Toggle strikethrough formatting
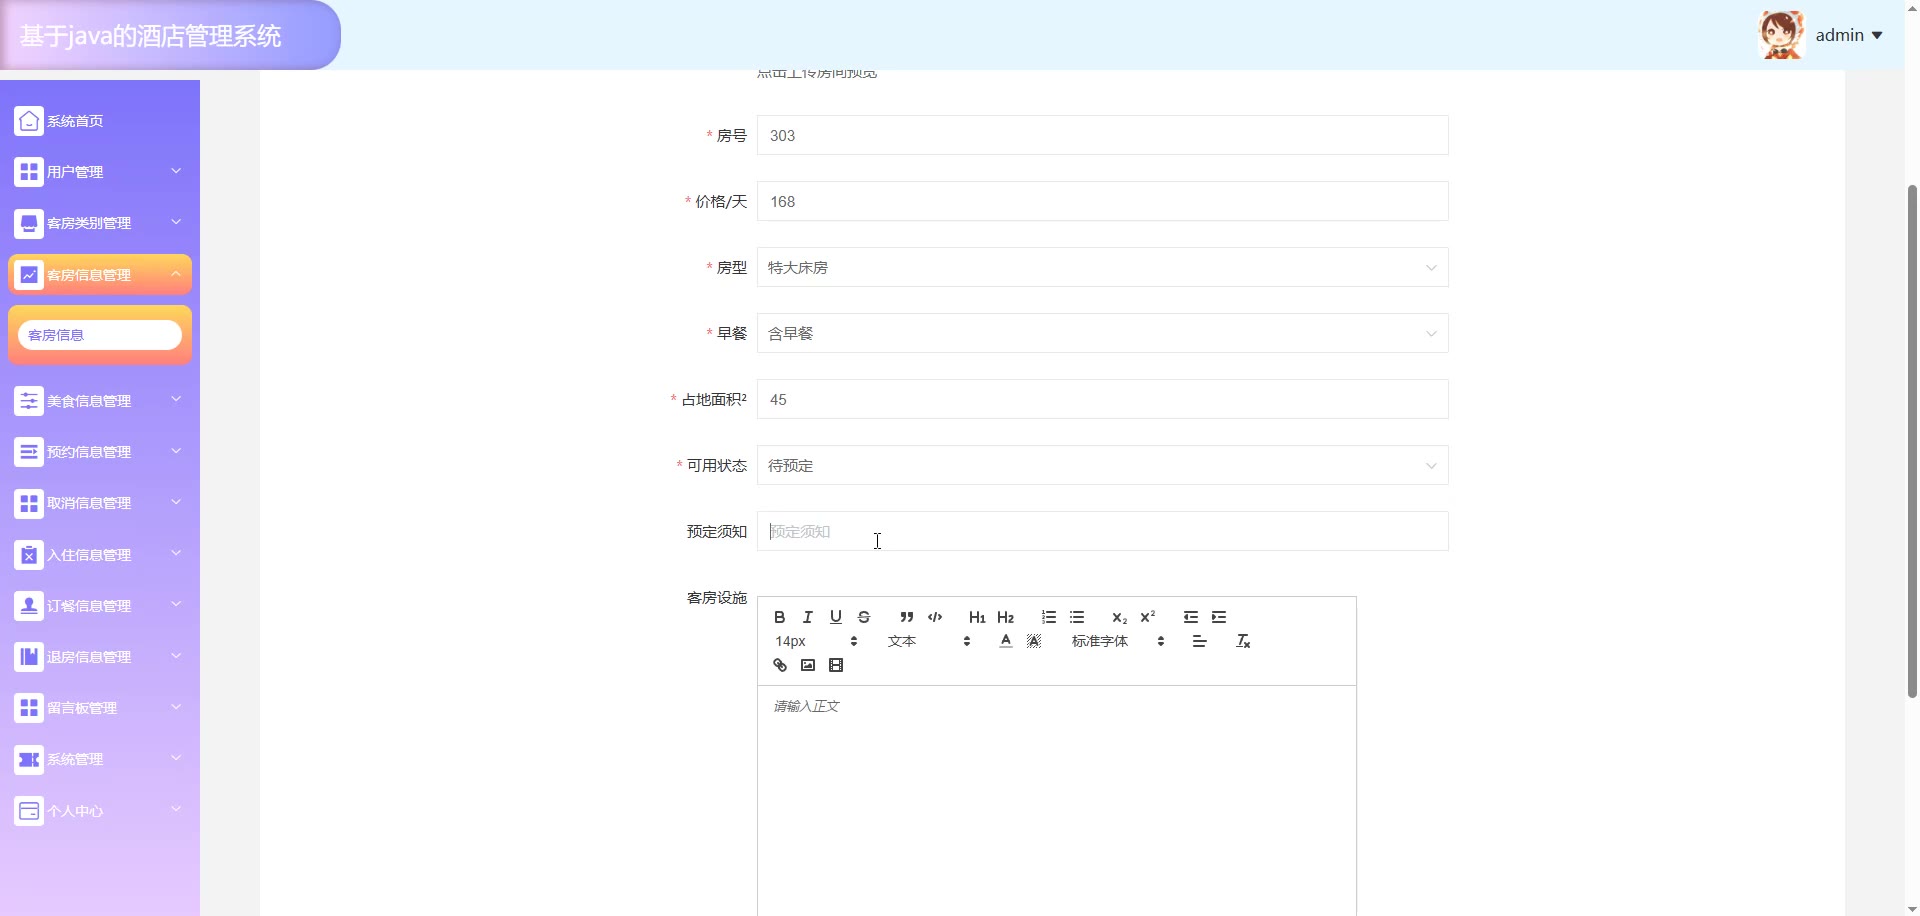The width and height of the screenshot is (1920, 916). pyautogui.click(x=864, y=617)
